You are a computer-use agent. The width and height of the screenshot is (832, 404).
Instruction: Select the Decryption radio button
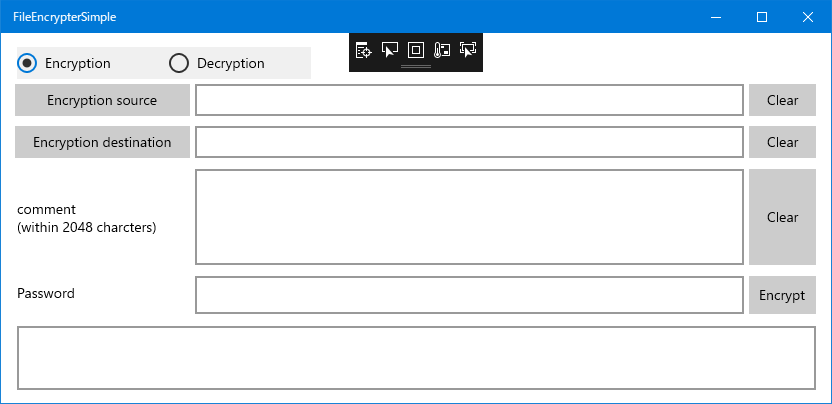point(216,63)
